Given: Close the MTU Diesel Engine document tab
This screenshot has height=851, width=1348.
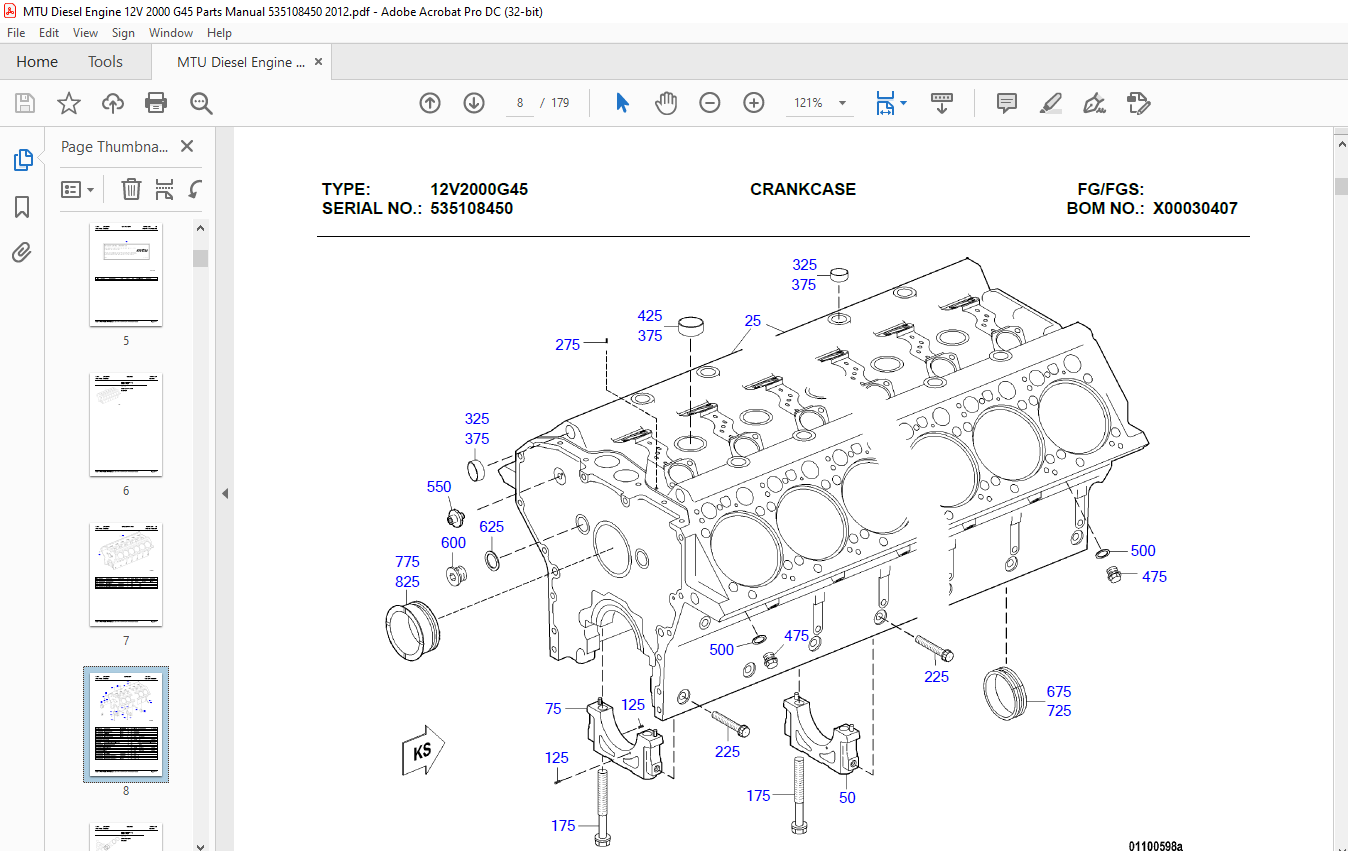Looking at the screenshot, I should [x=319, y=62].
